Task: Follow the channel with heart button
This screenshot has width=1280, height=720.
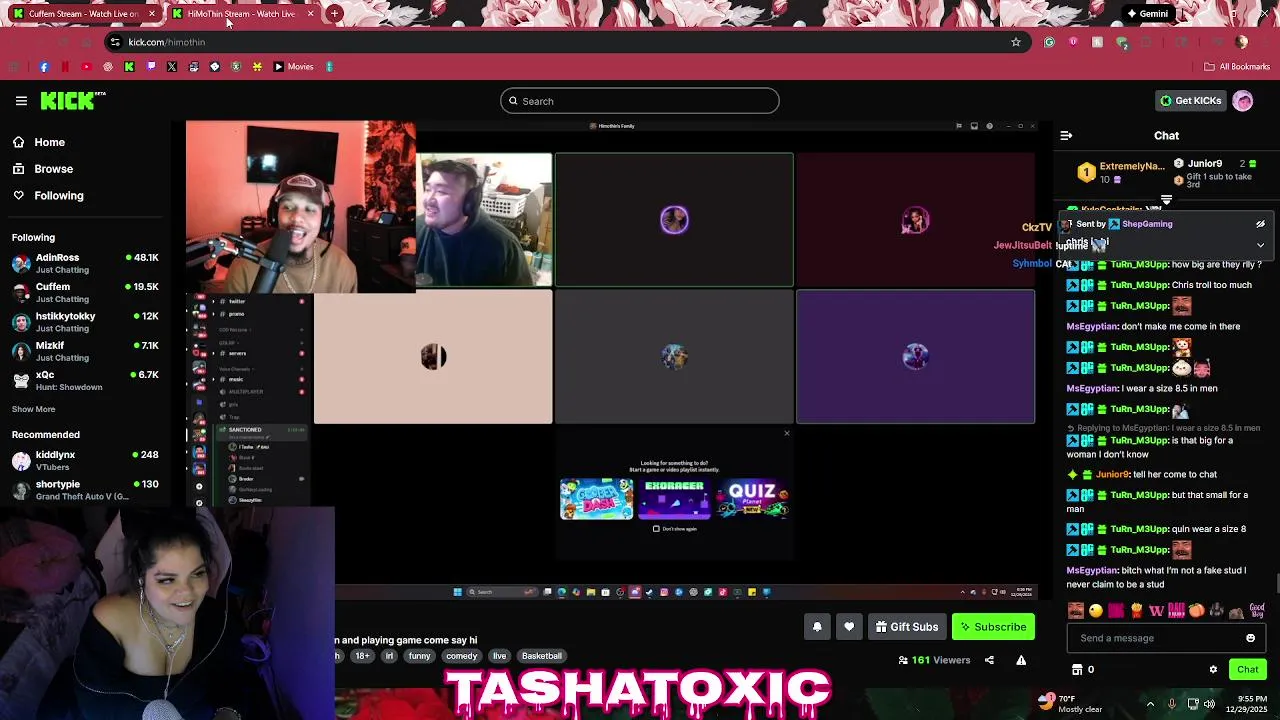Action: pyautogui.click(x=849, y=627)
